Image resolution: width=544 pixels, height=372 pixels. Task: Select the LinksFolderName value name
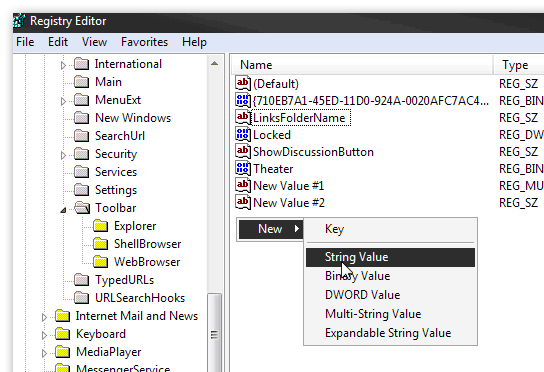(x=299, y=118)
